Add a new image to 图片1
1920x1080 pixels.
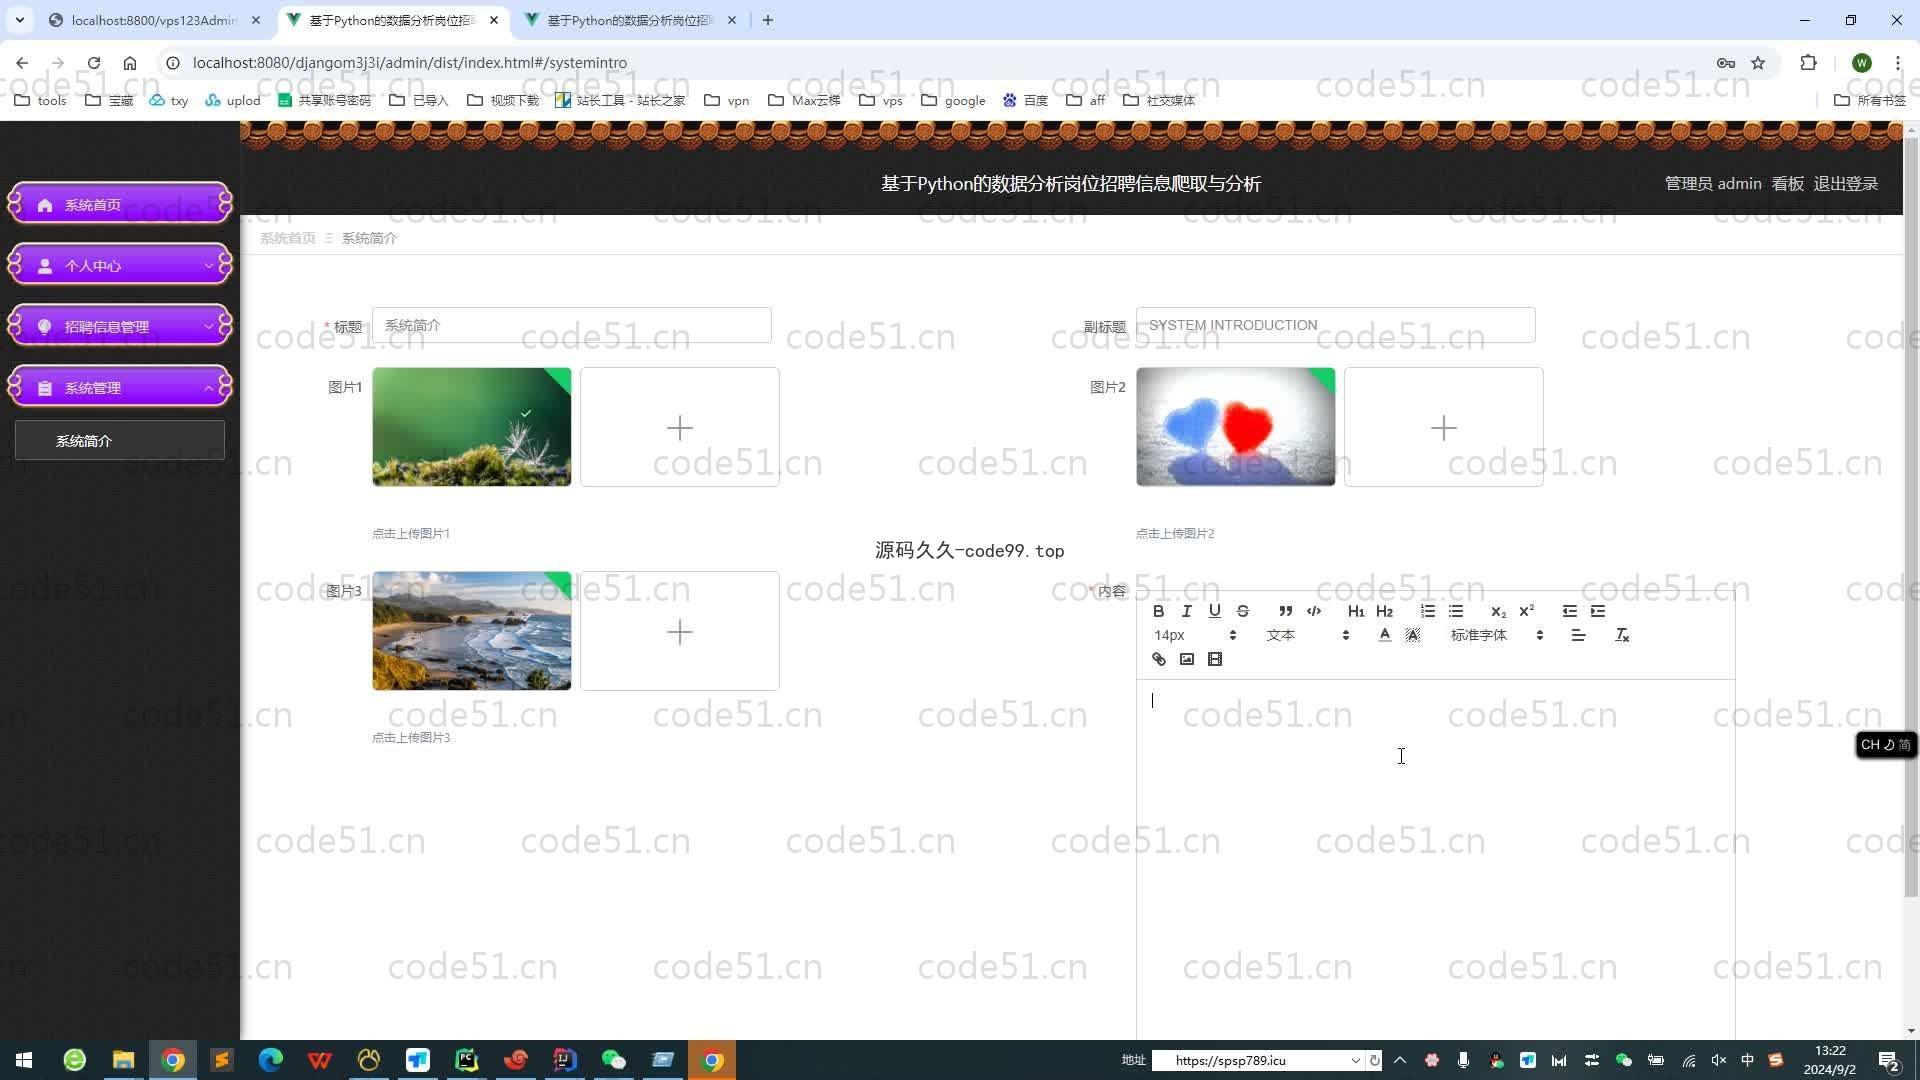pos(679,427)
